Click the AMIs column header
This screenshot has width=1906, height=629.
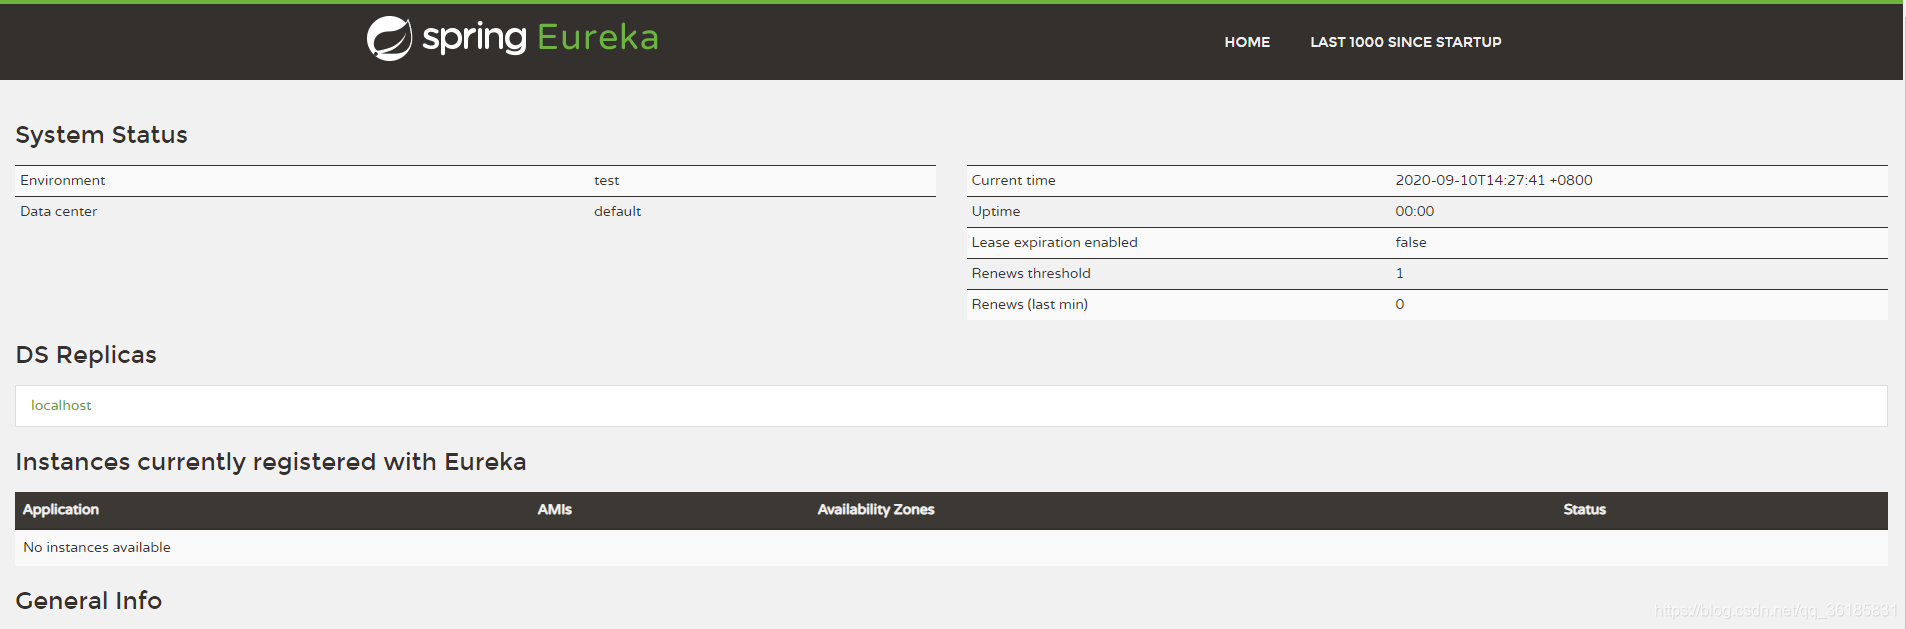tap(554, 509)
